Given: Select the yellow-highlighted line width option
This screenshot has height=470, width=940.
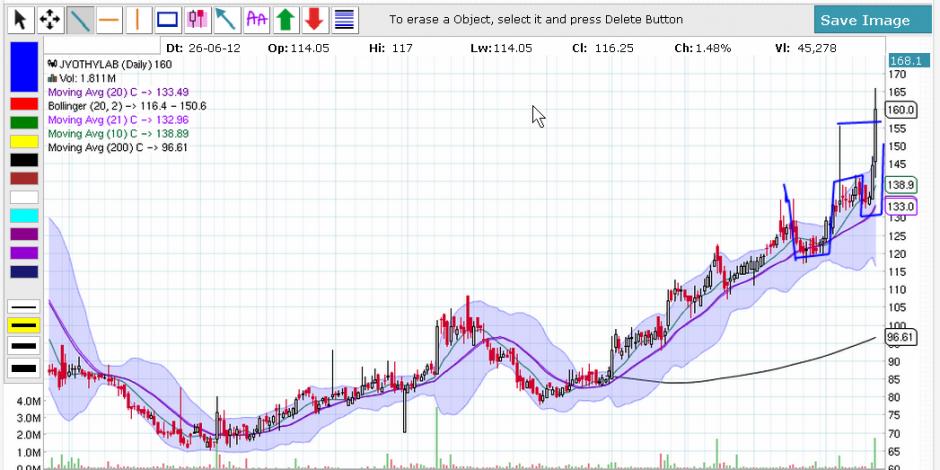Looking at the screenshot, I should 24,326.
